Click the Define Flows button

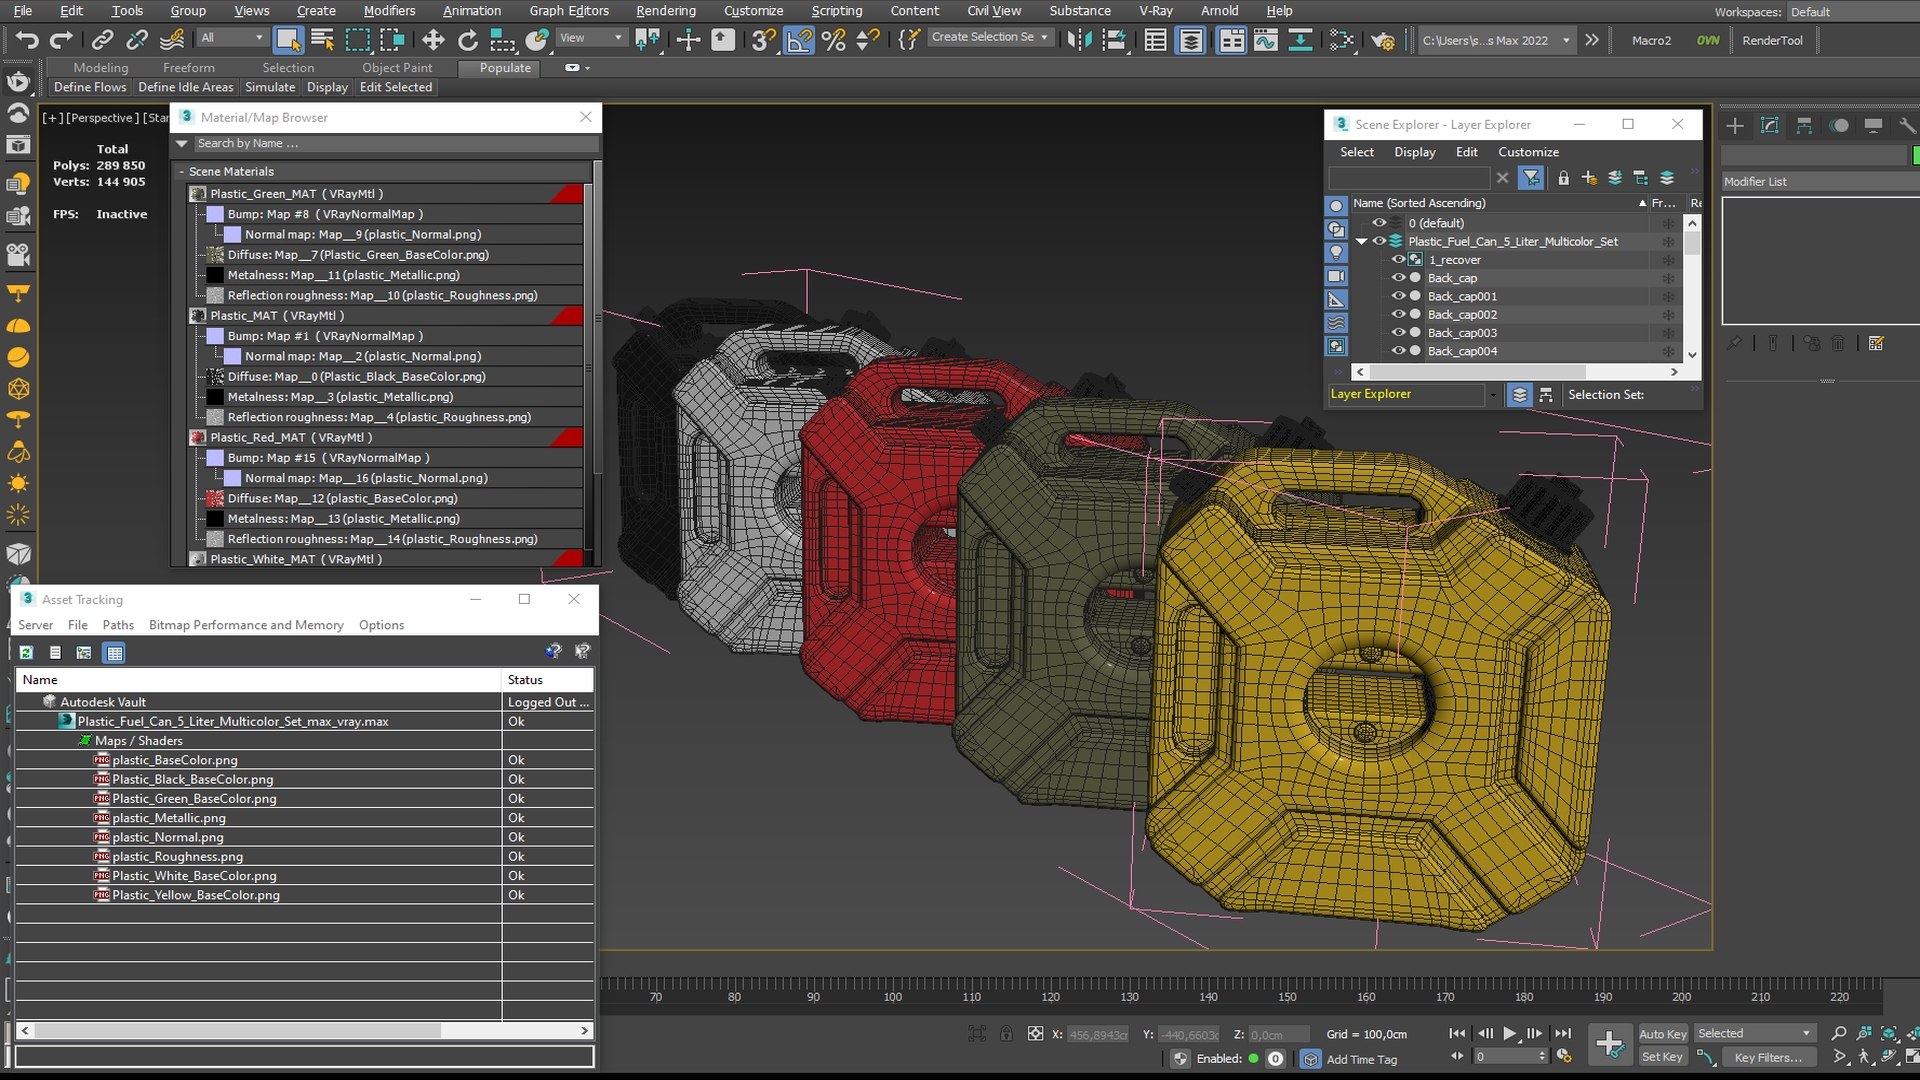click(x=90, y=87)
